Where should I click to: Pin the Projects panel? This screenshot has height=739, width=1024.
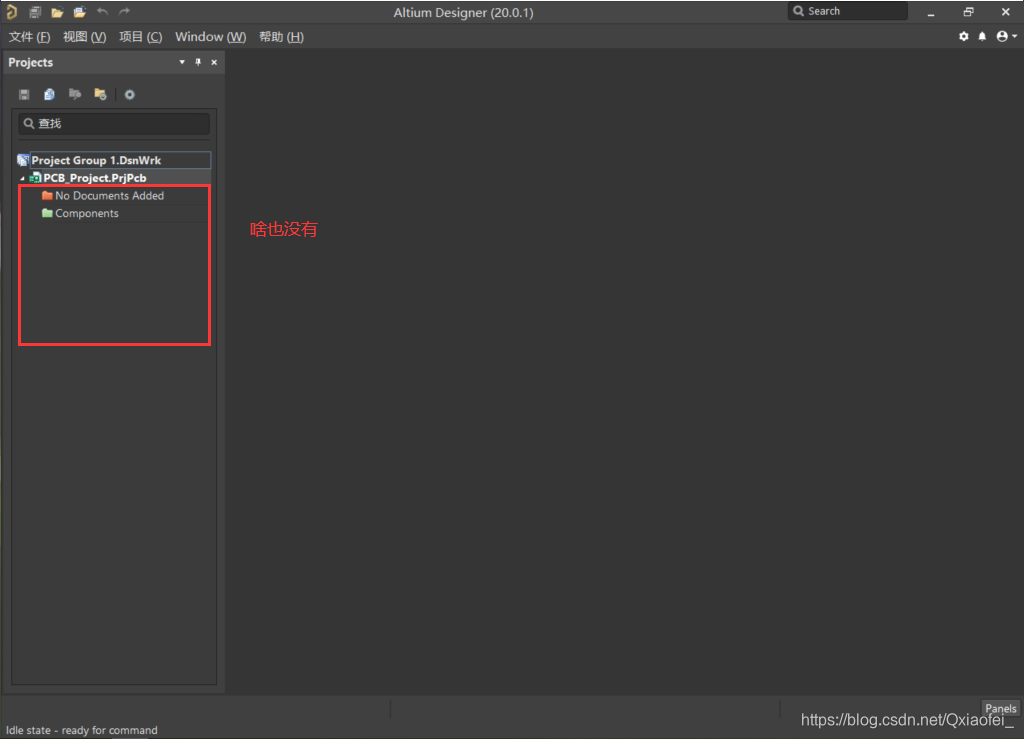(199, 62)
